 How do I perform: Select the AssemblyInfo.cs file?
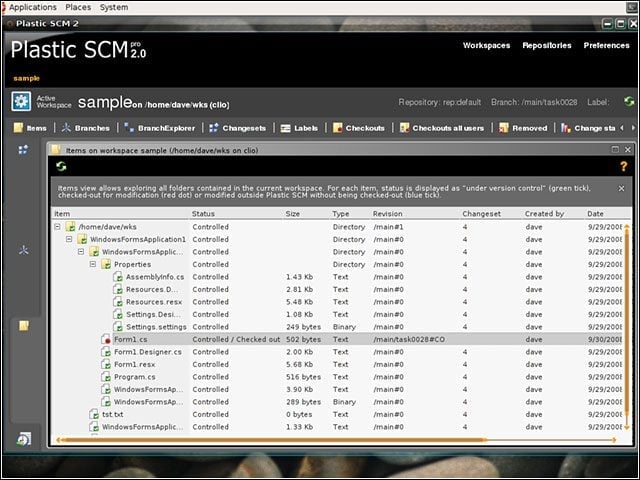click(x=155, y=277)
